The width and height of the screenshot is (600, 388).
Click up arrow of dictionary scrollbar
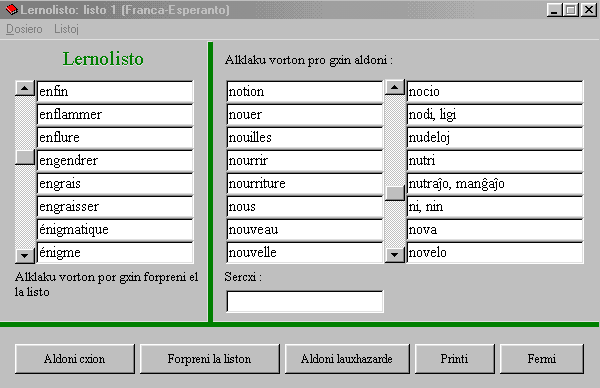point(395,87)
